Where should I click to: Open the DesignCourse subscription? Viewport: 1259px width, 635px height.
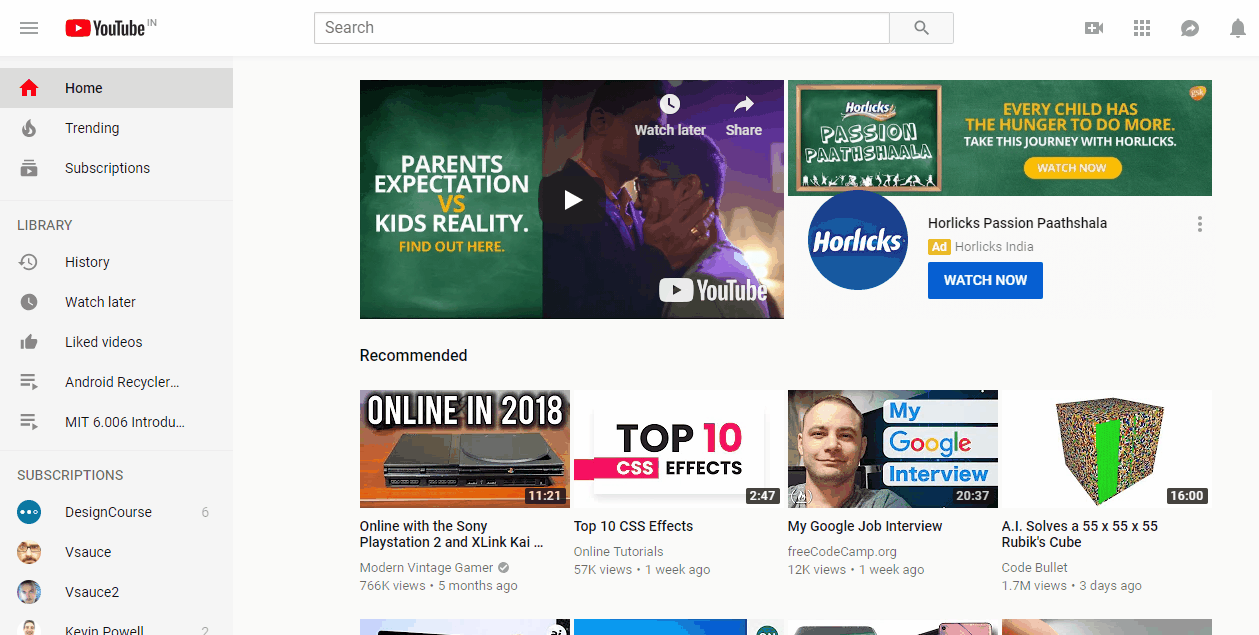[x=116, y=512]
